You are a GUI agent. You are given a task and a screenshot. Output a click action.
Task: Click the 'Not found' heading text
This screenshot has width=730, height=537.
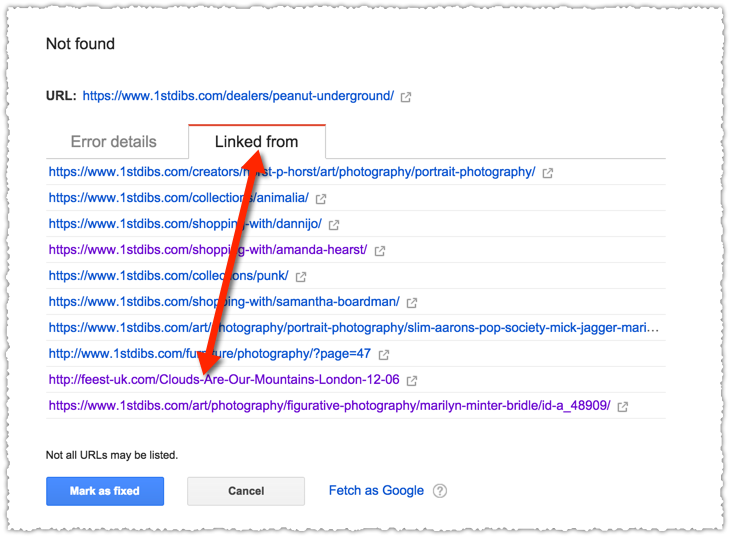click(80, 44)
